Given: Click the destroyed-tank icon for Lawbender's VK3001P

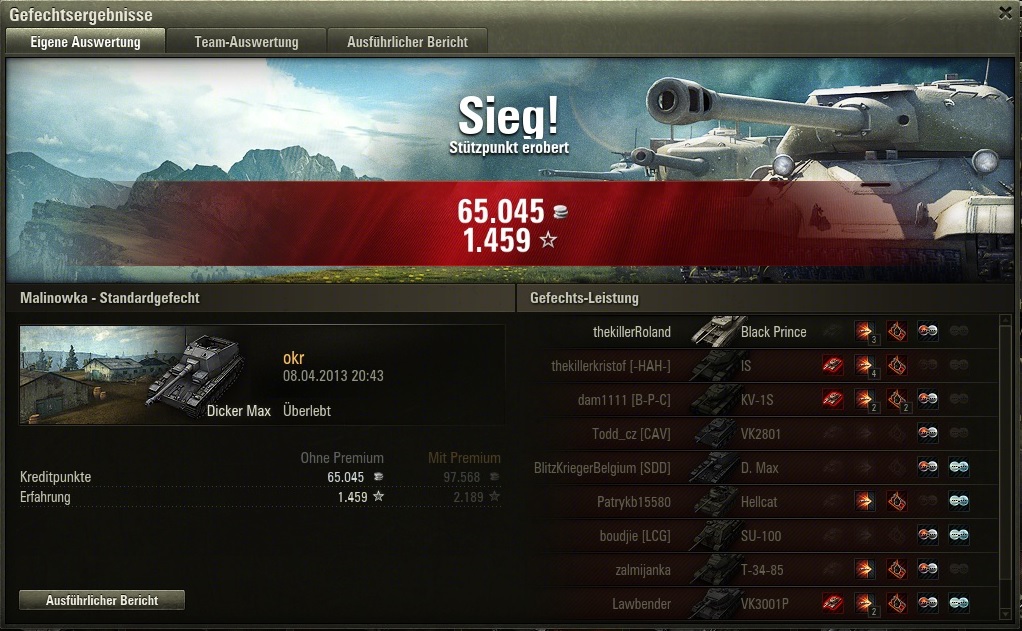Looking at the screenshot, I should click(832, 603).
